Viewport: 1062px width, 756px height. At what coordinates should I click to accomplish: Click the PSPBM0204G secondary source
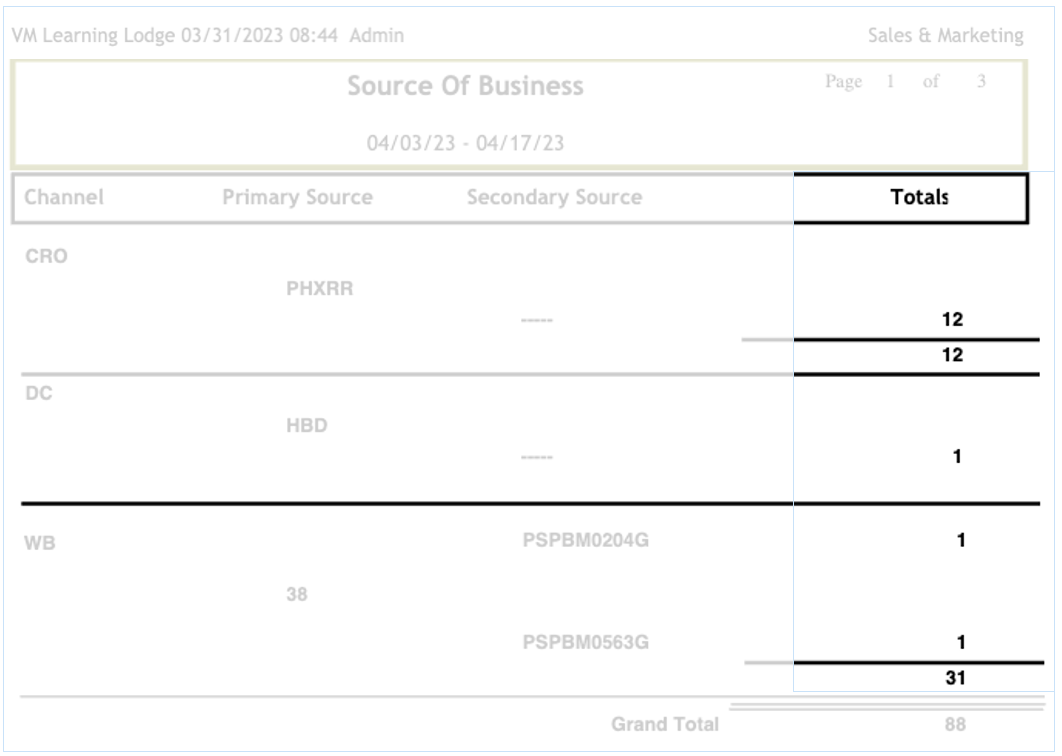[586, 541]
